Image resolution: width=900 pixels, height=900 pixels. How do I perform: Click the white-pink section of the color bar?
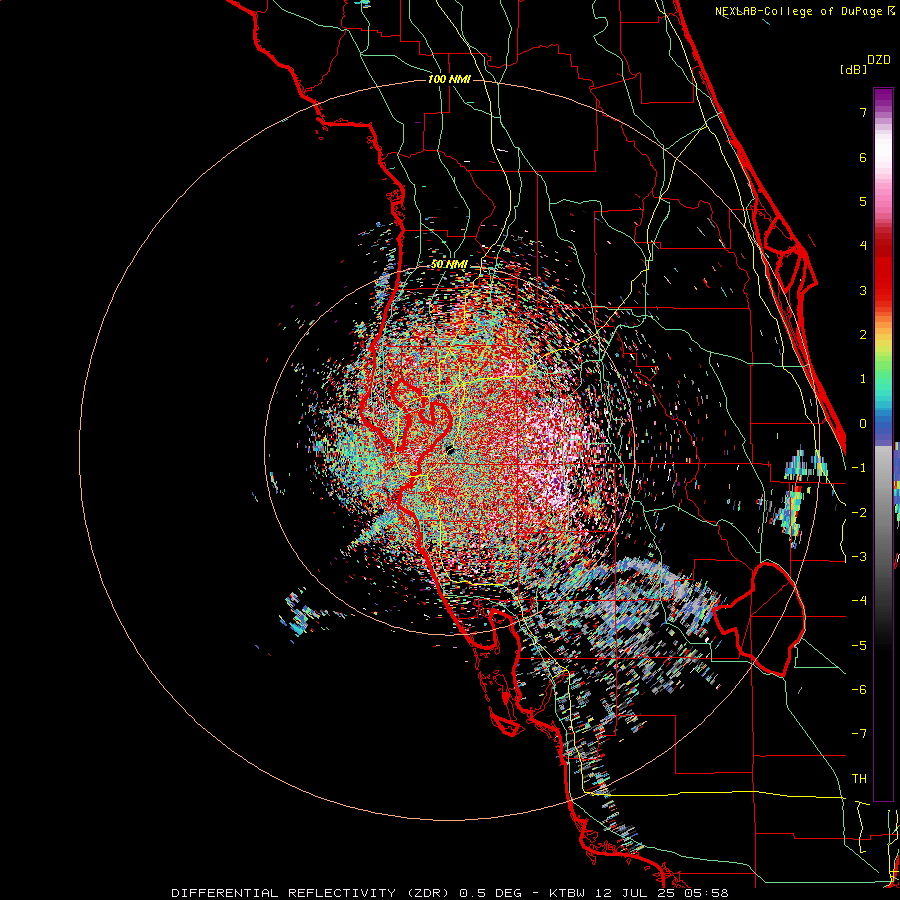point(883,164)
